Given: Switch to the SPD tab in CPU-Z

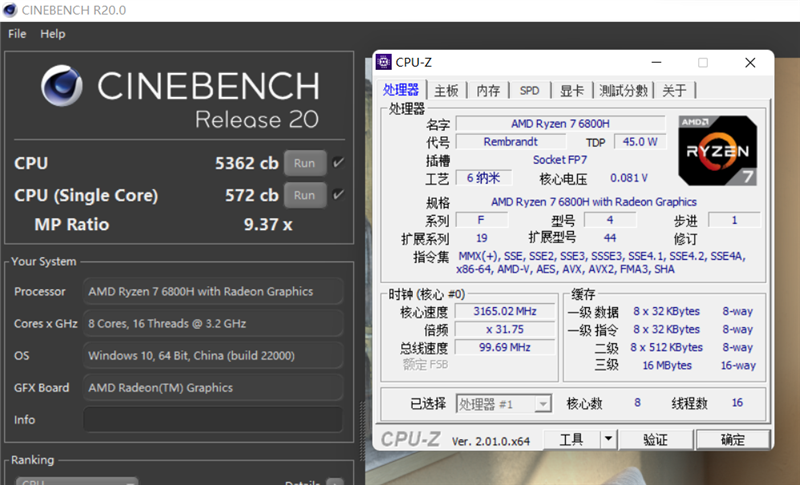Looking at the screenshot, I should tap(530, 91).
